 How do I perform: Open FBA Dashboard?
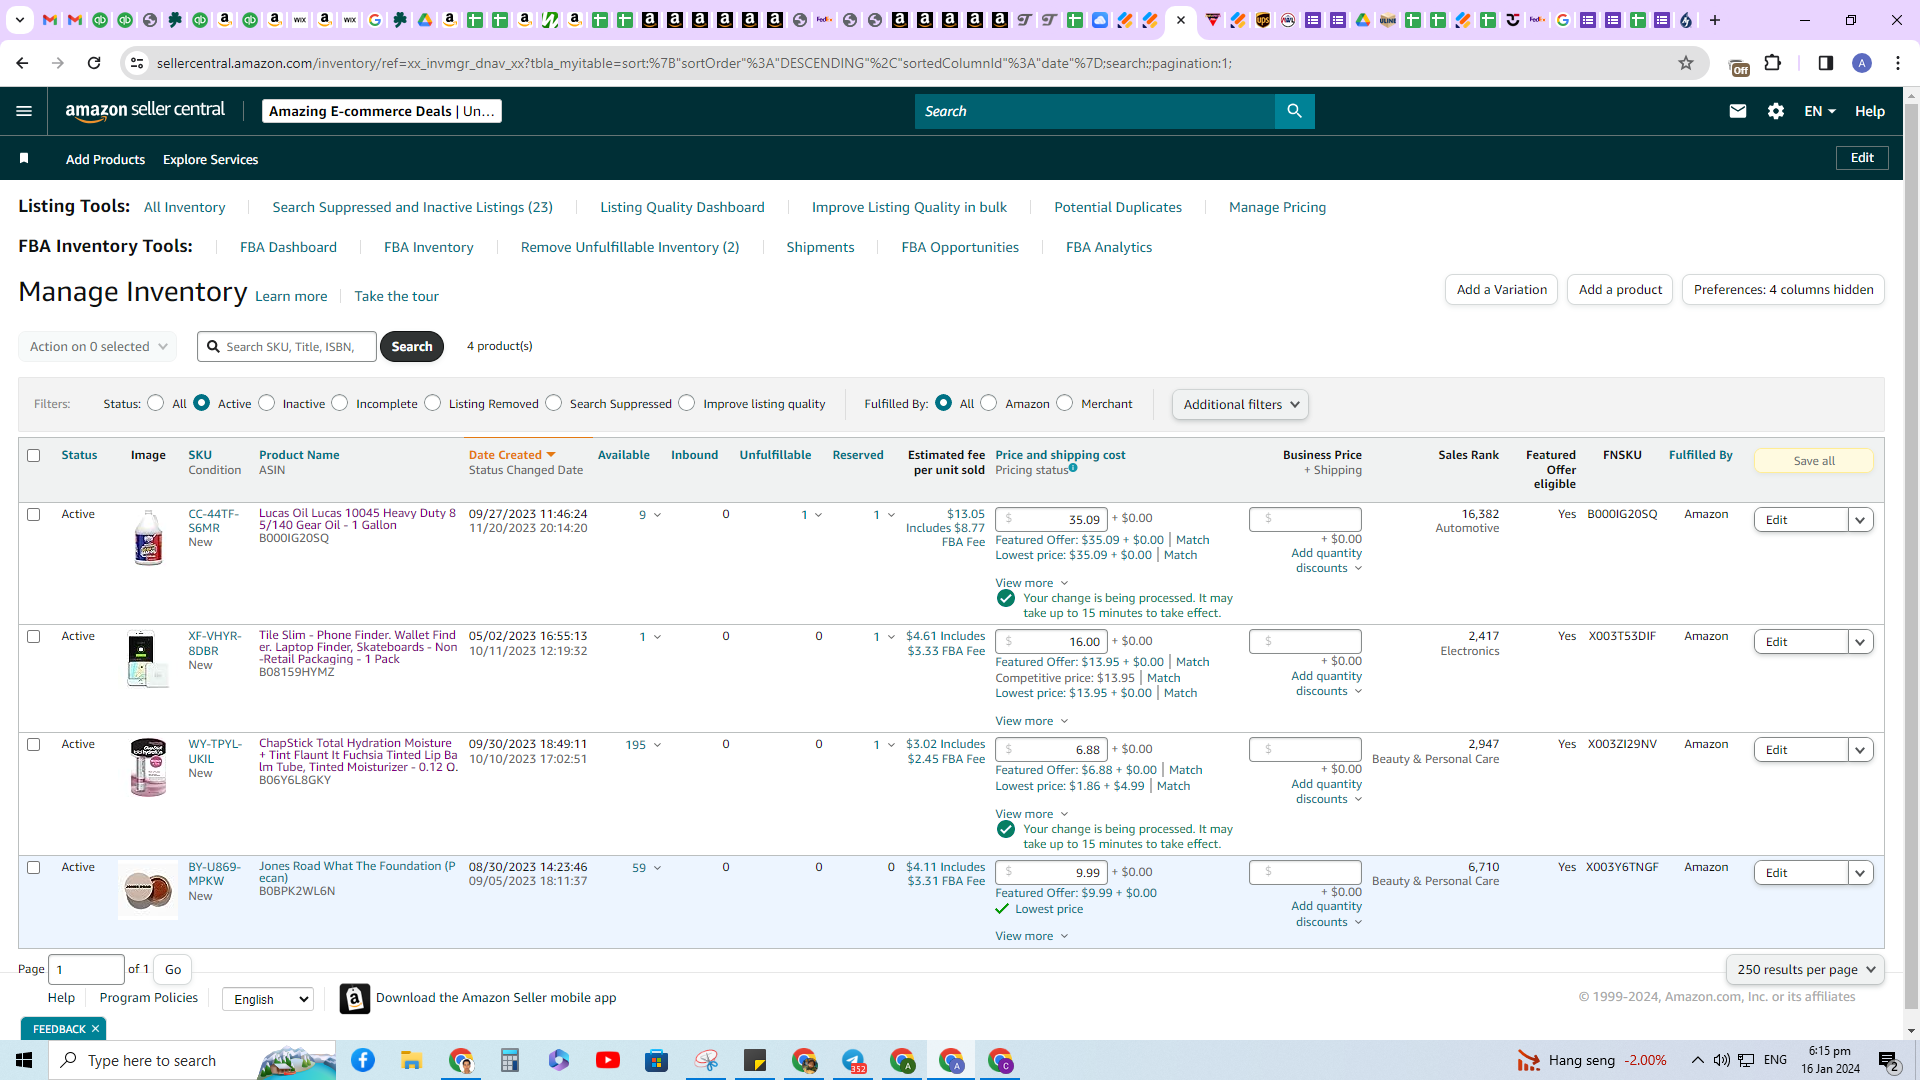288,247
